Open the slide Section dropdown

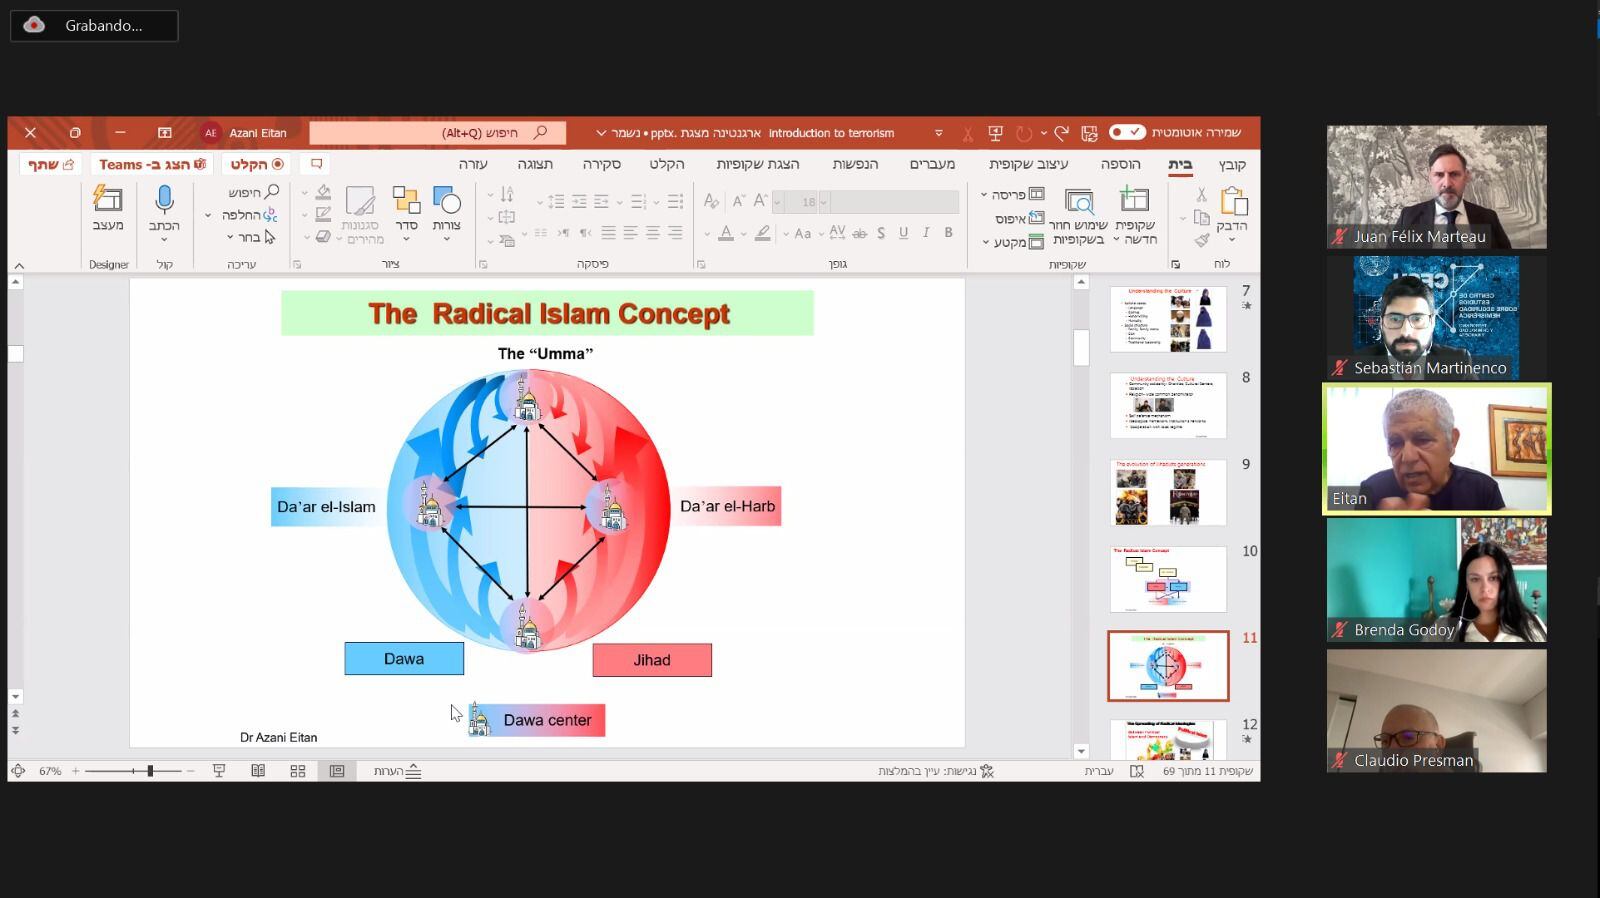click(x=1012, y=242)
